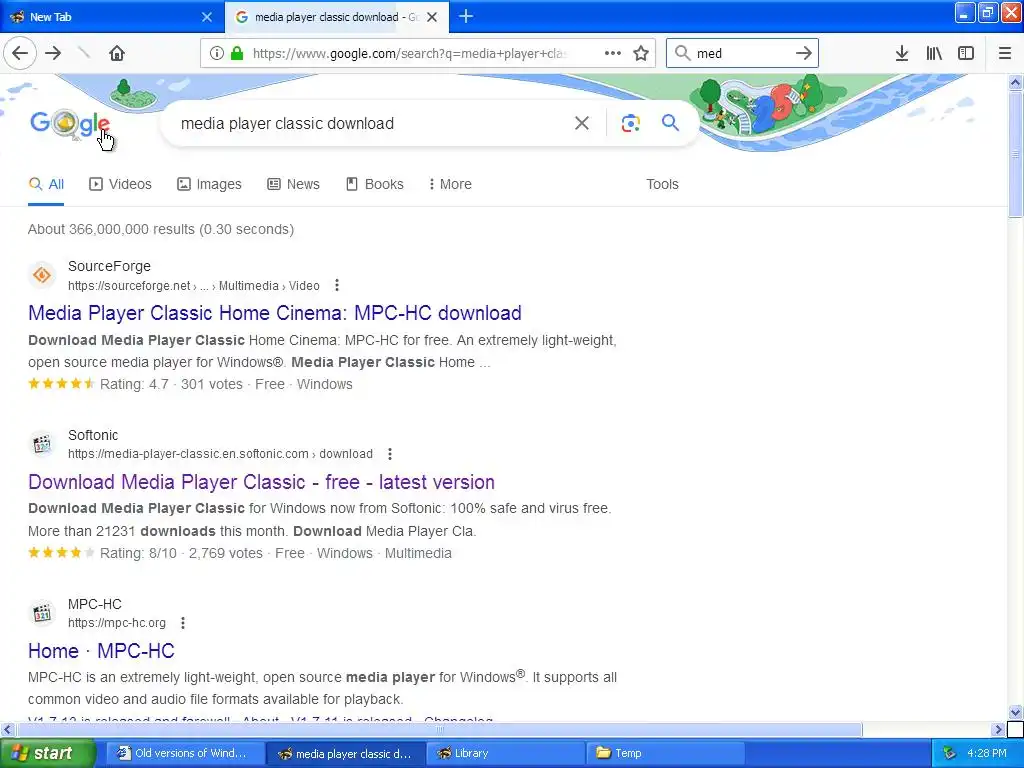Switch to the New Tab browser tab
The width and height of the screenshot is (1024, 768).
[111, 17]
